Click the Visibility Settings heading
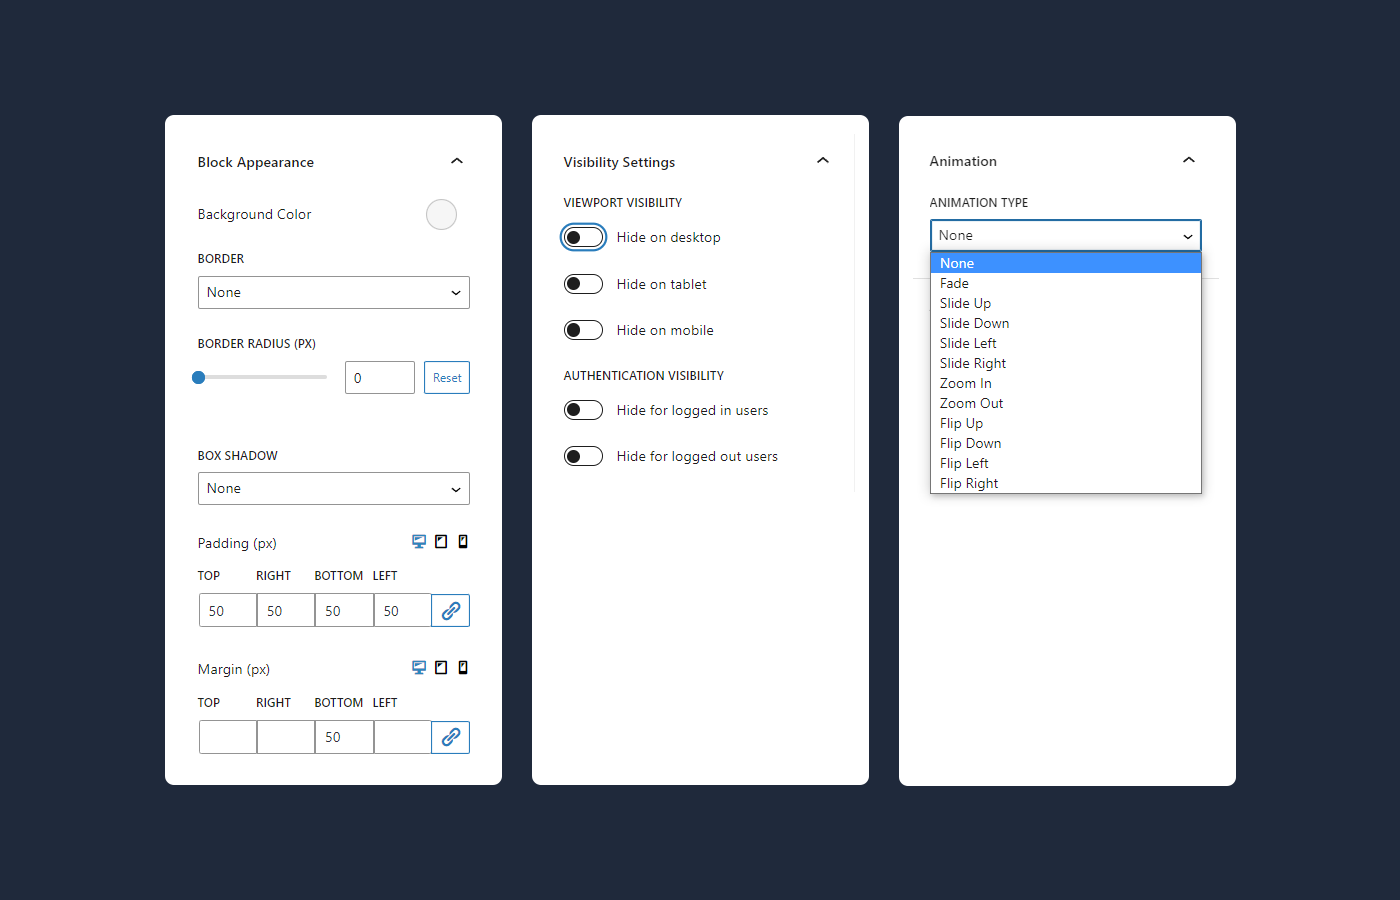 pos(619,162)
